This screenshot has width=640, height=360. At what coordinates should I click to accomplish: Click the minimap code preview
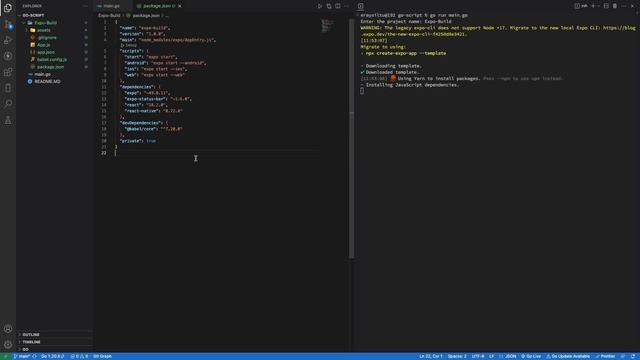click(327, 25)
